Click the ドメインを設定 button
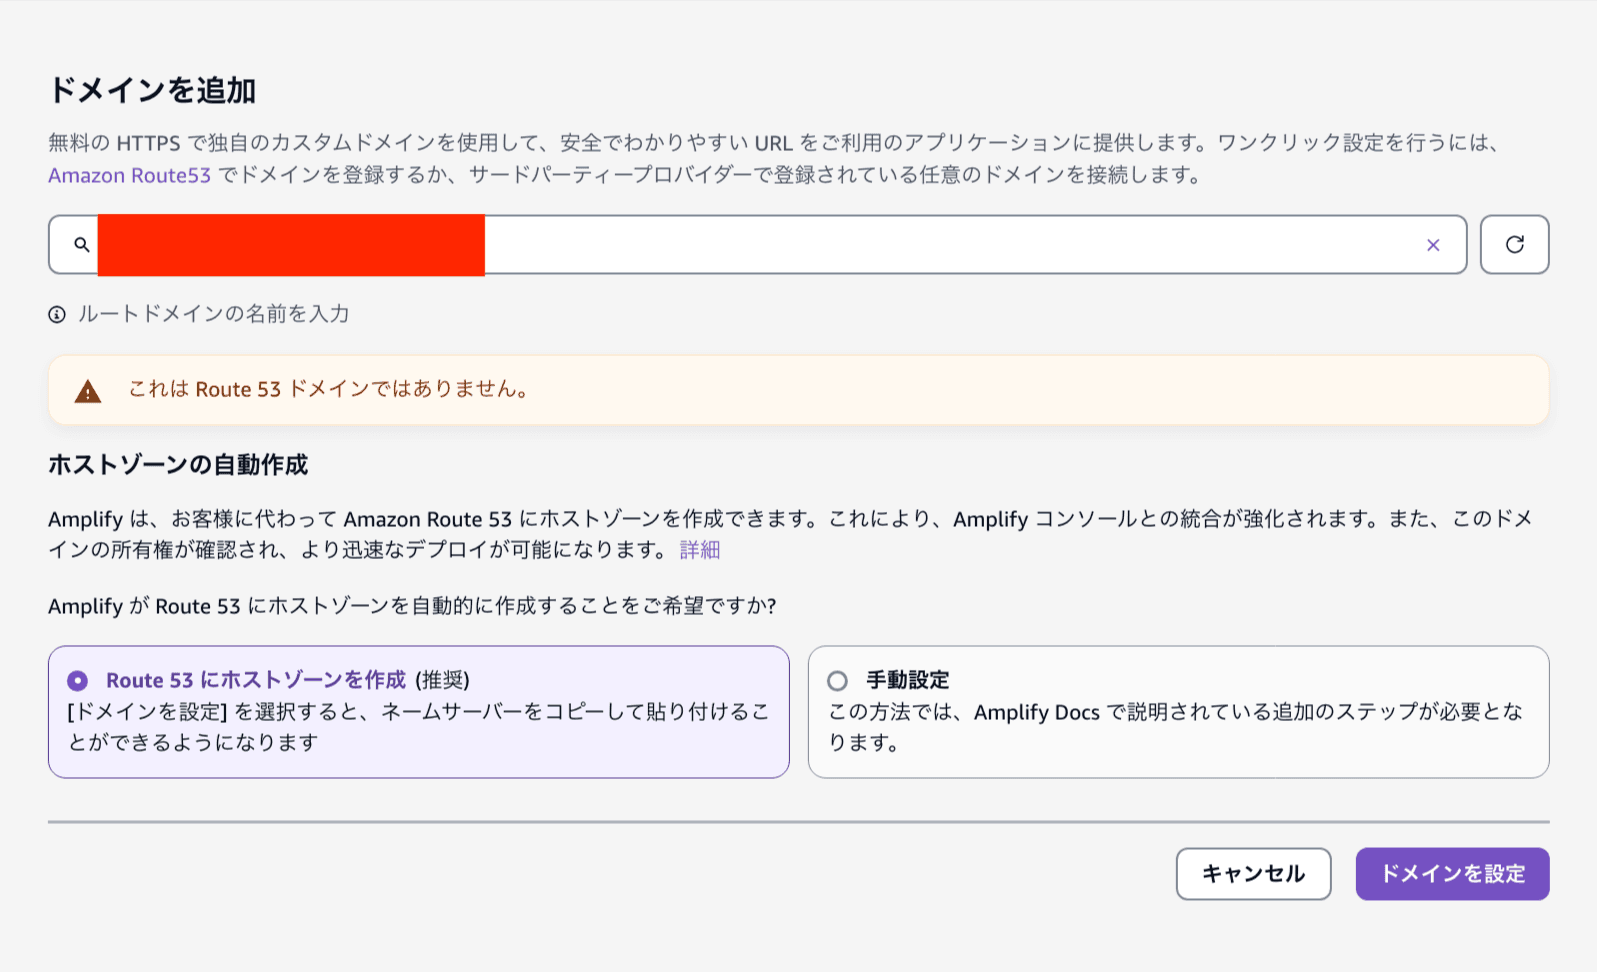The image size is (1597, 972). [x=1452, y=874]
